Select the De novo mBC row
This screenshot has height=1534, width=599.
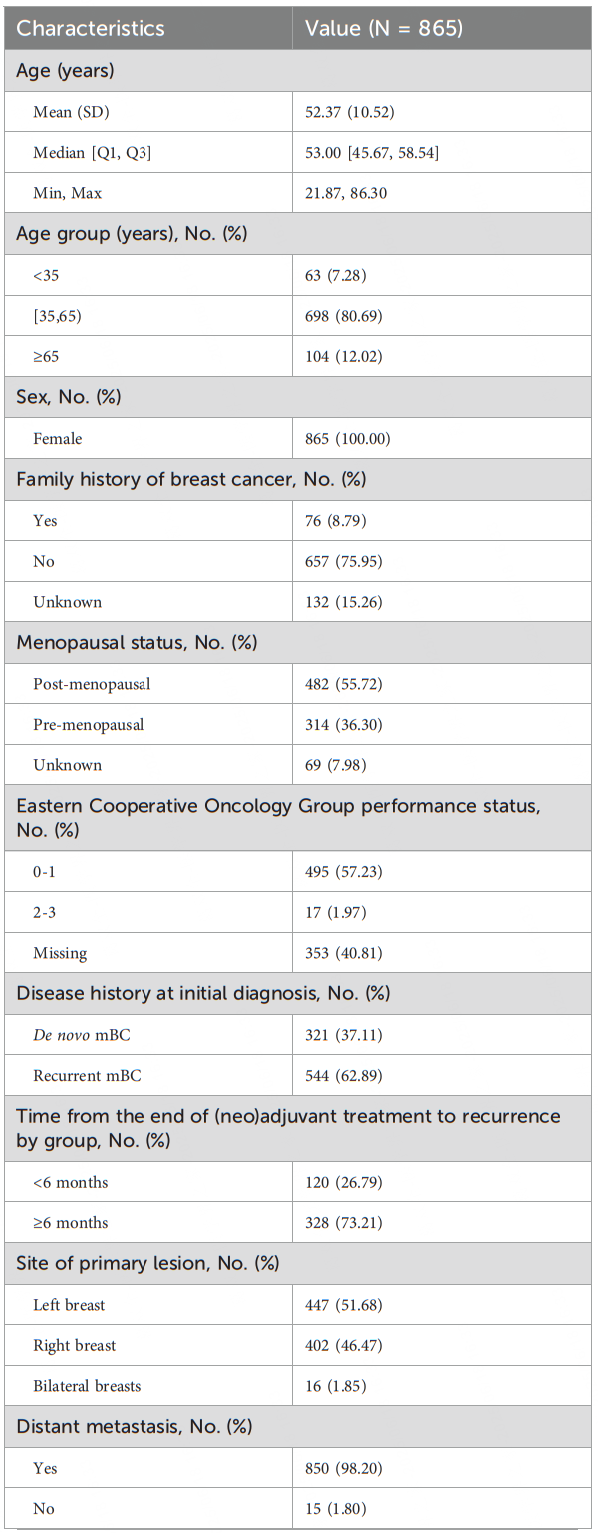299,1036
